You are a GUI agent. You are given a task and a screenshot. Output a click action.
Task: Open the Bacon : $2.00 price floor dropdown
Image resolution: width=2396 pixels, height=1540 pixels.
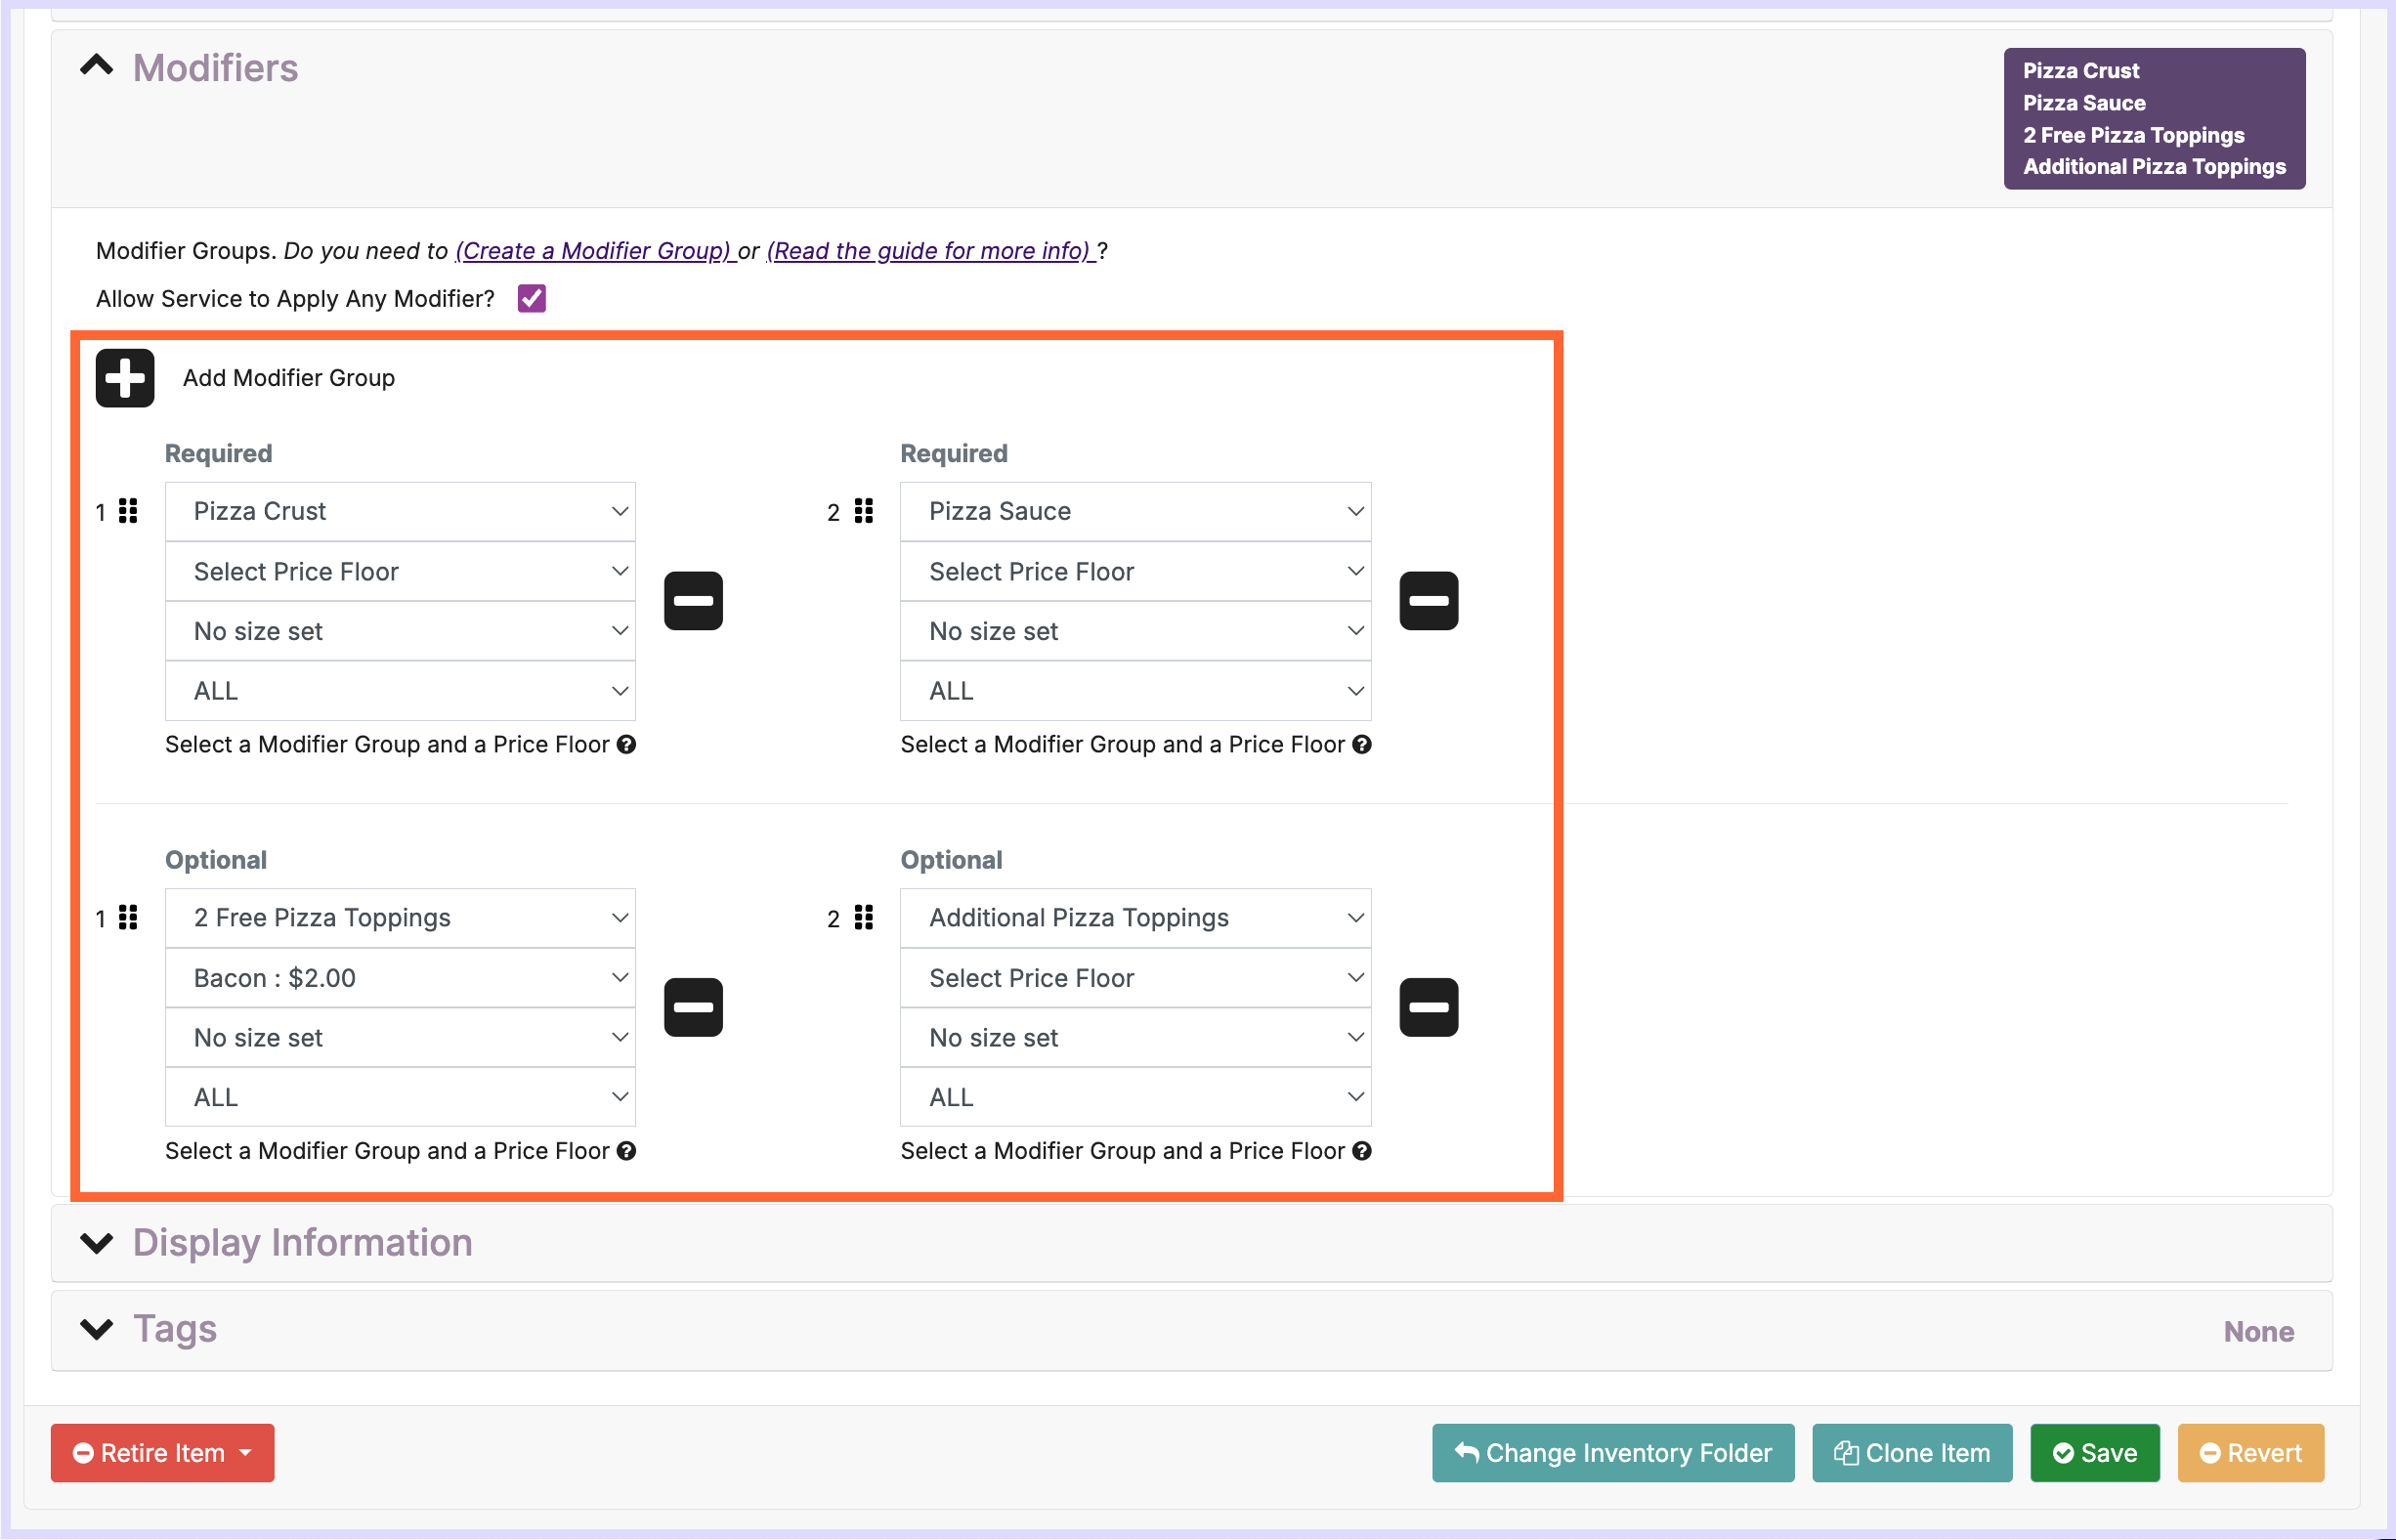coord(400,978)
